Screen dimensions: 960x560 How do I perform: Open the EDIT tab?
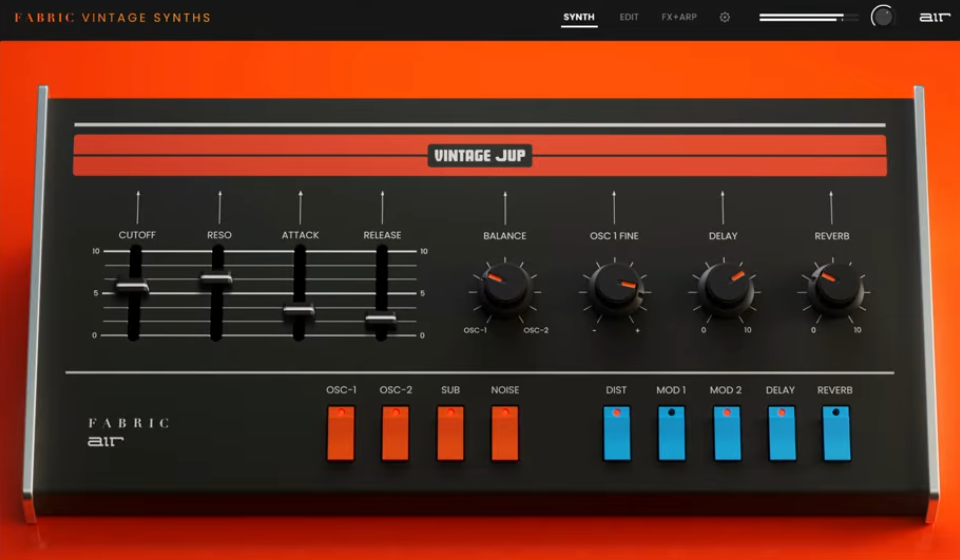(x=629, y=17)
